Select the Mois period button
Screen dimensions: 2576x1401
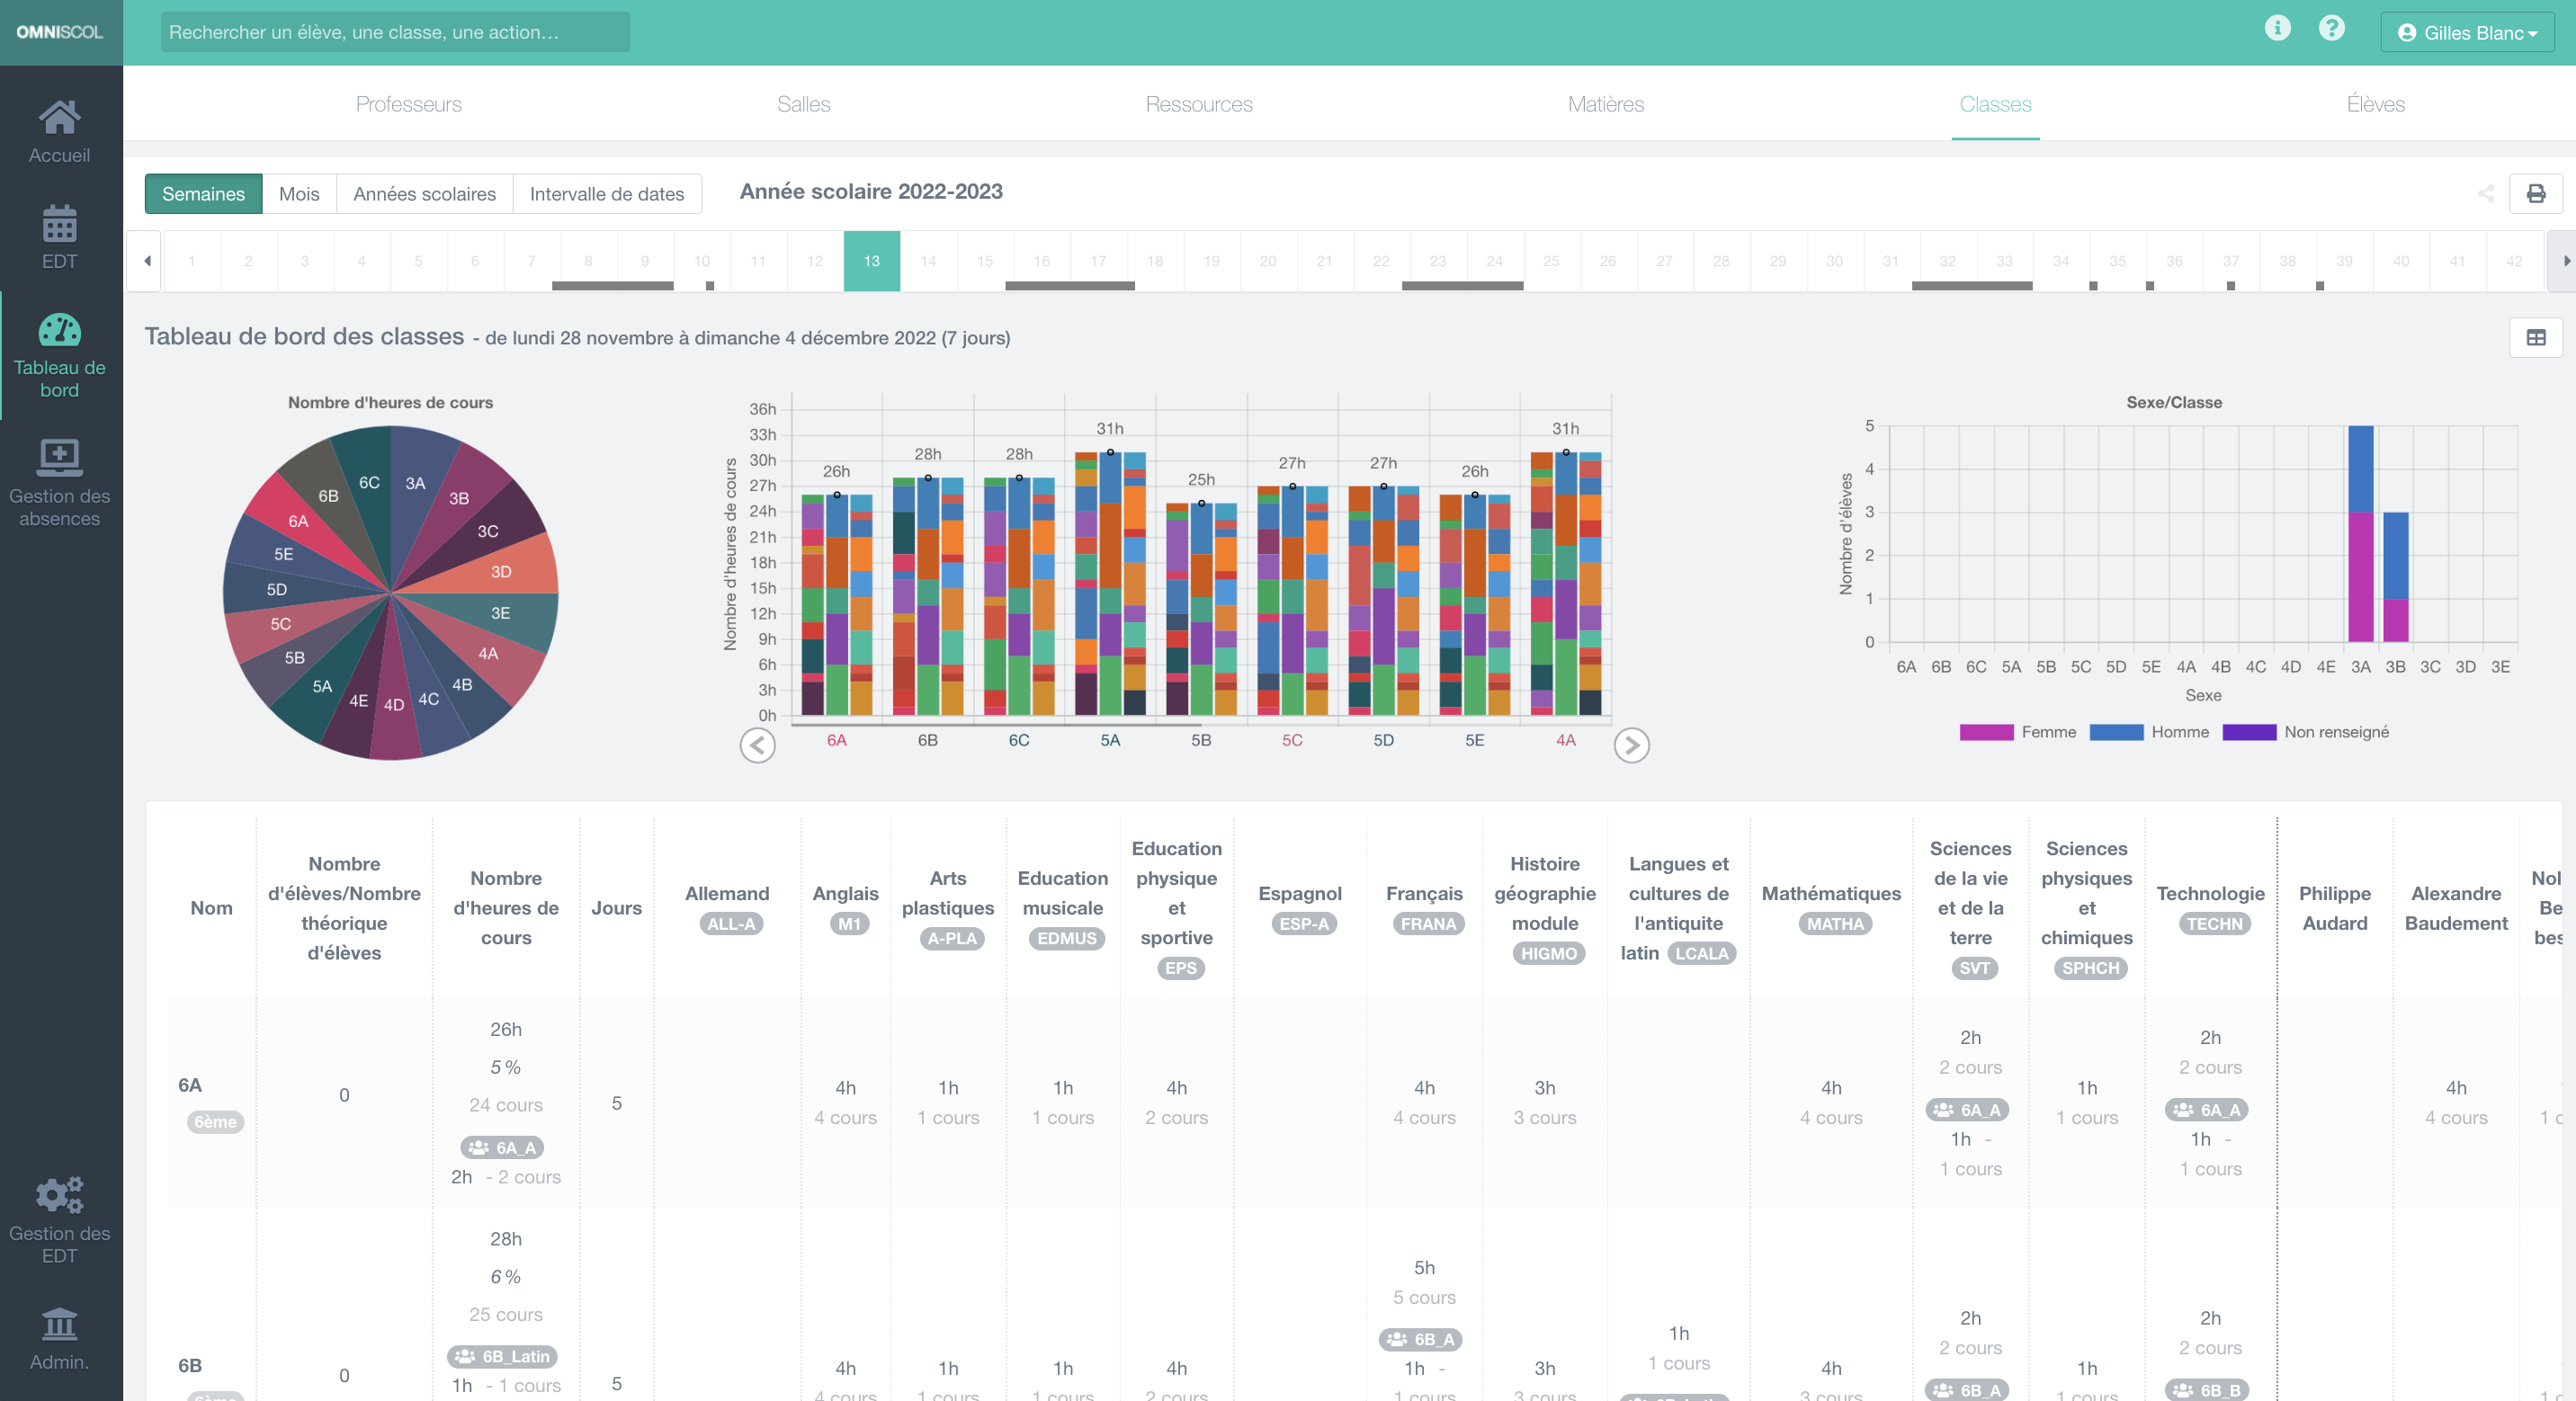click(299, 194)
